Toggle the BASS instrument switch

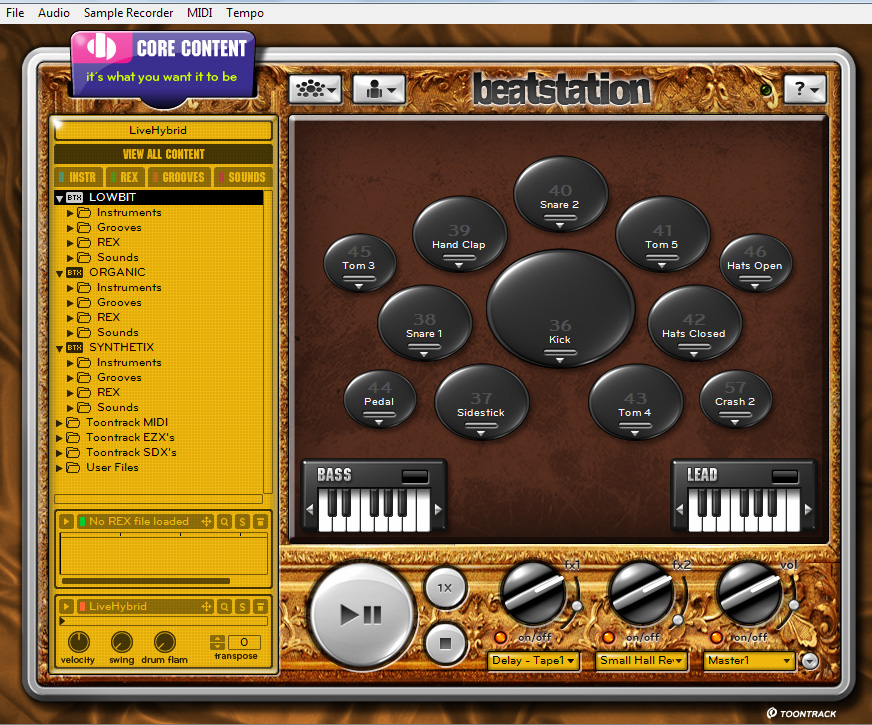click(415, 476)
